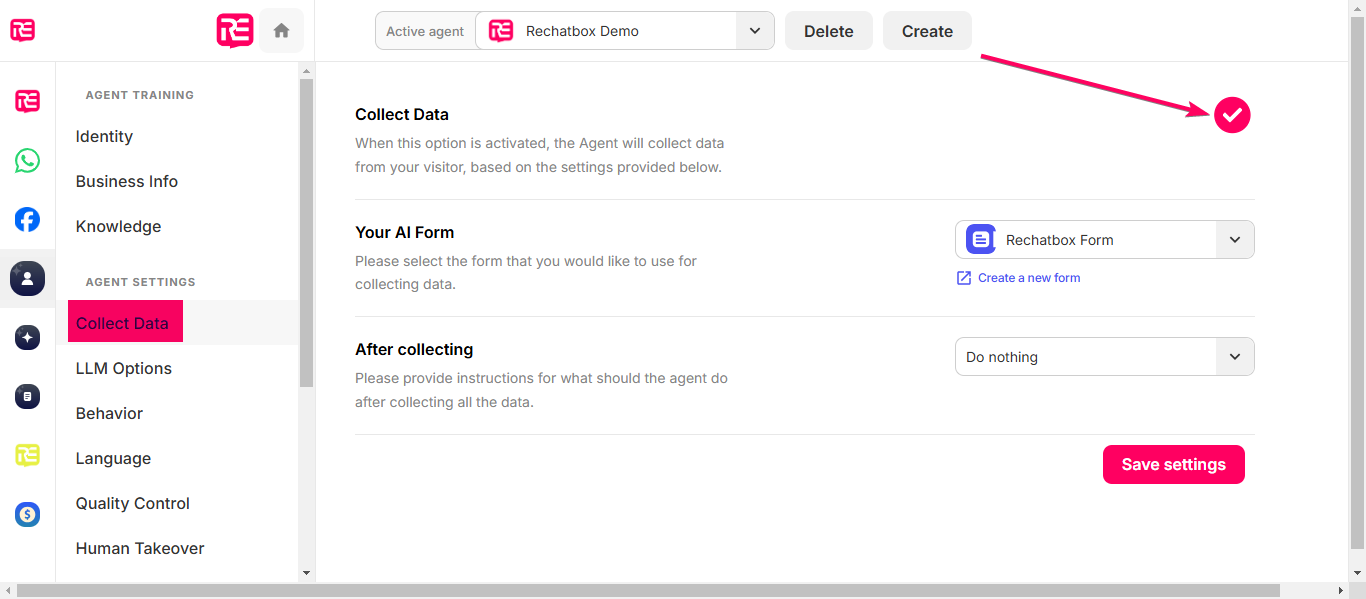Expand the Active agent Rechatbox Demo dropdown
Screen dimensions: 1366x599
[x=625, y=31]
